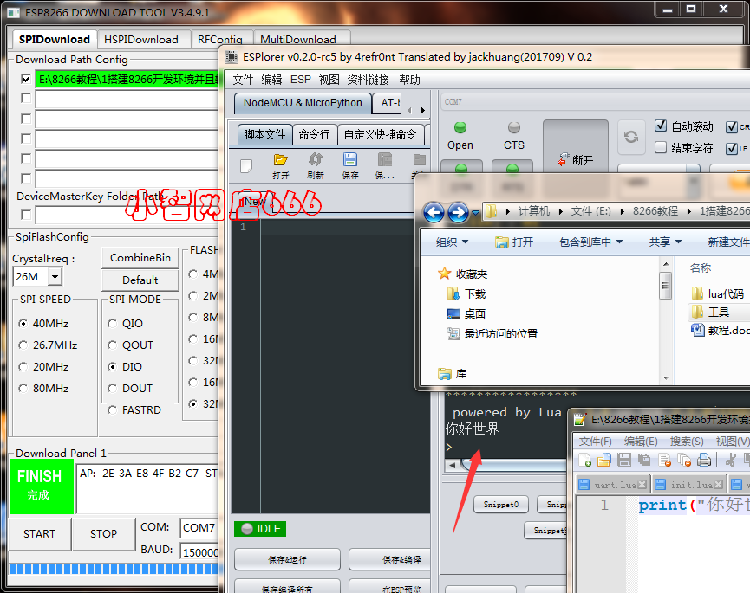Screen dimensions: 750x593
Task: Open recent locations dropdown beside forward arrow
Action: pyautogui.click(x=475, y=213)
